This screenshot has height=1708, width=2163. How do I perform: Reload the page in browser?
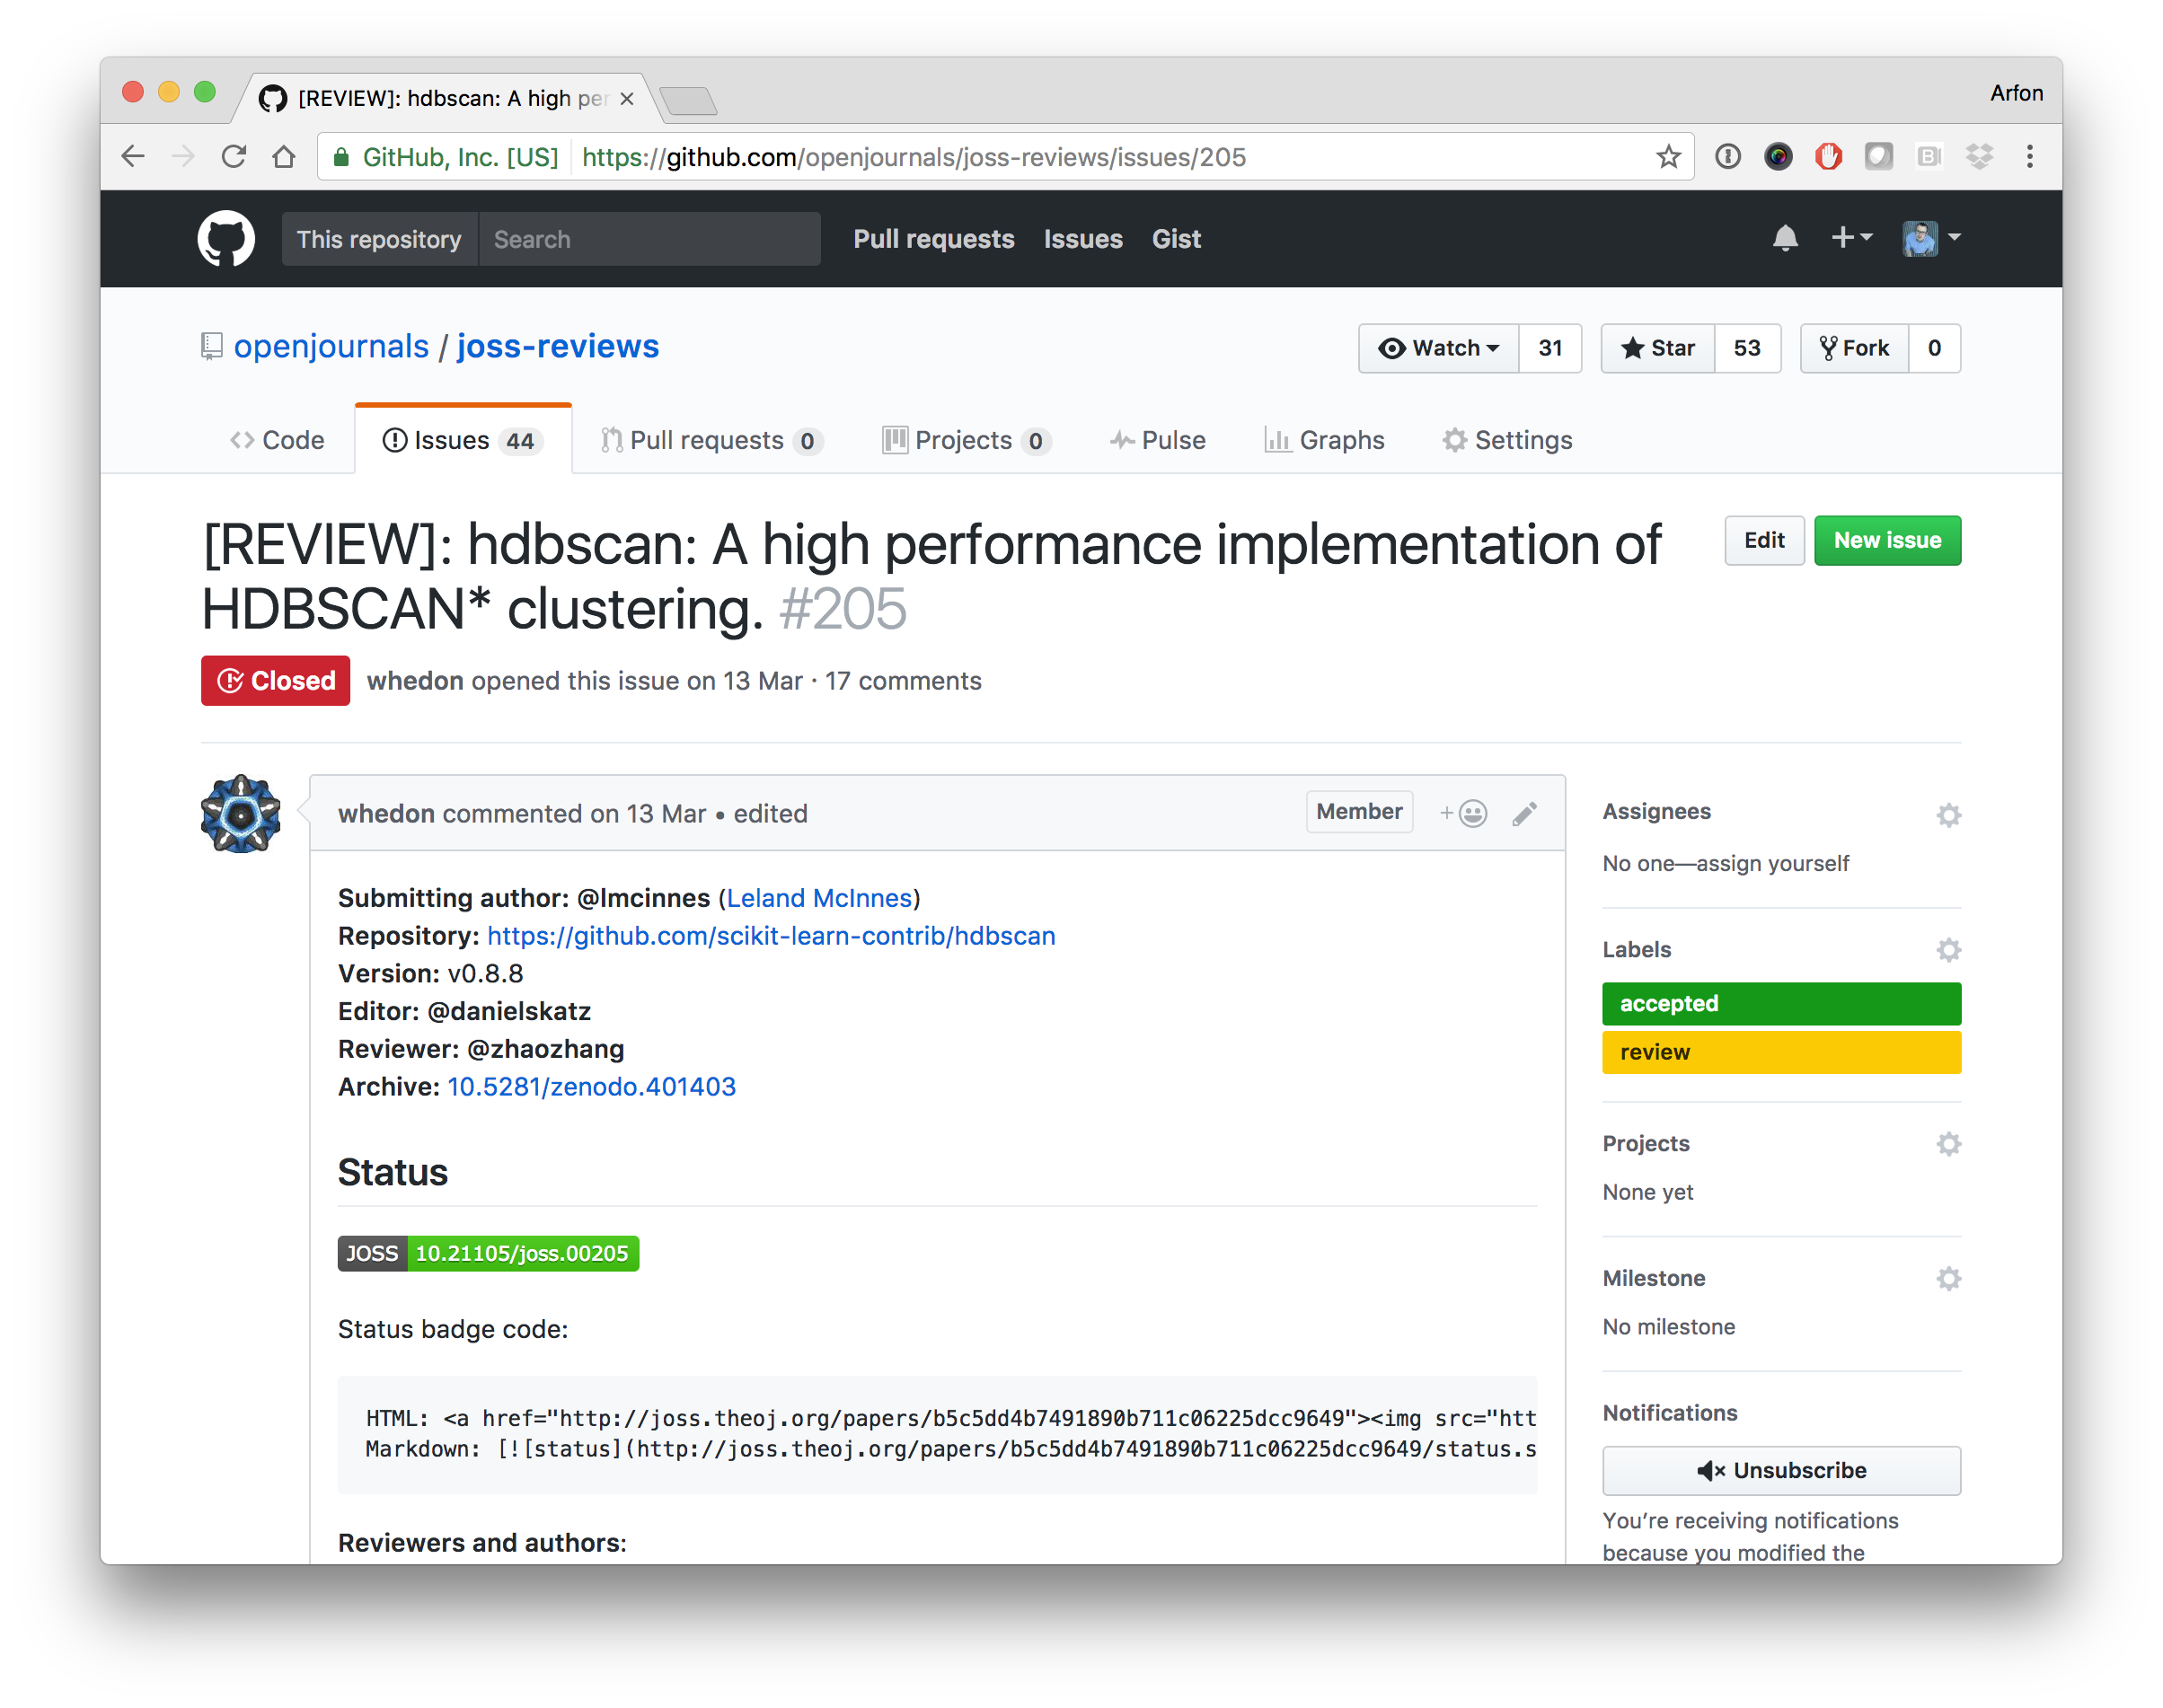[x=234, y=157]
